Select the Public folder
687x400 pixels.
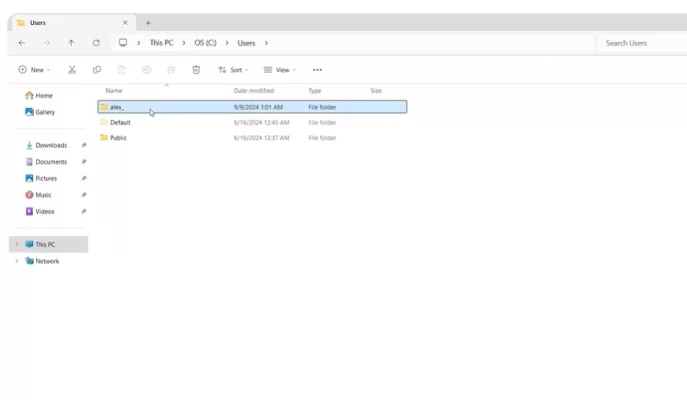[x=118, y=138]
